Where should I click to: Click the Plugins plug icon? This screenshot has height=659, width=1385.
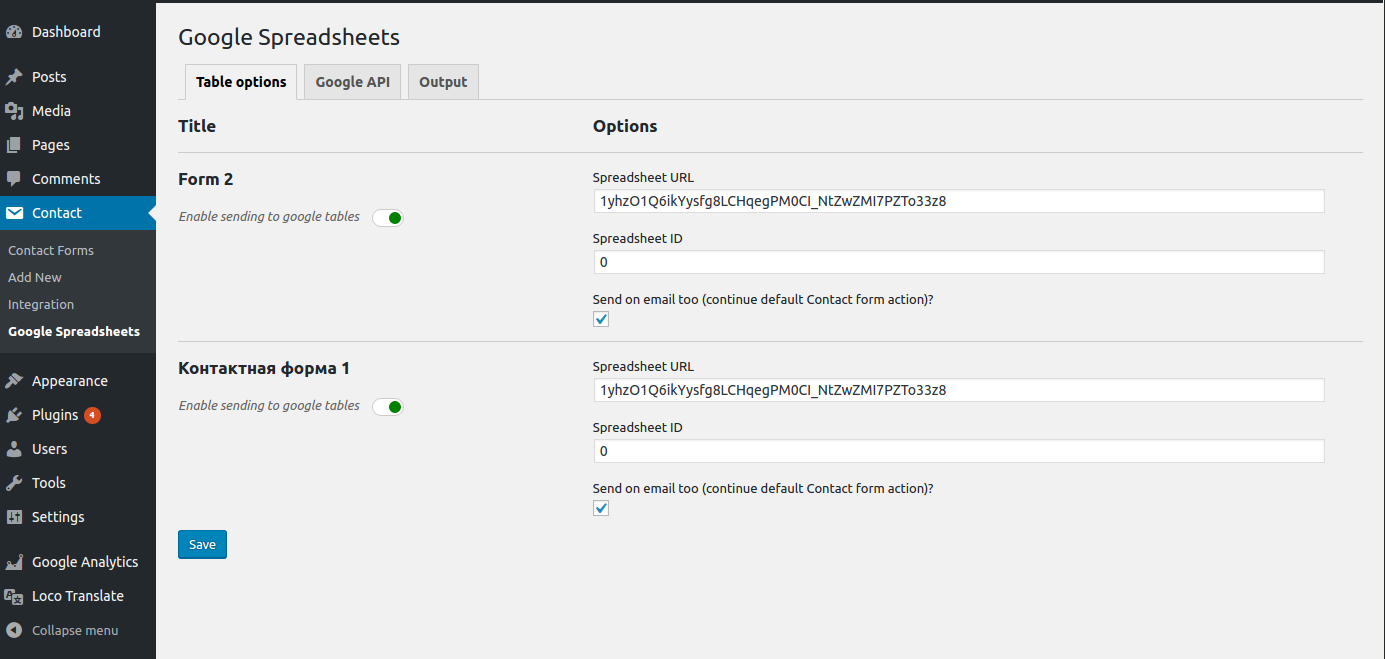pos(14,415)
